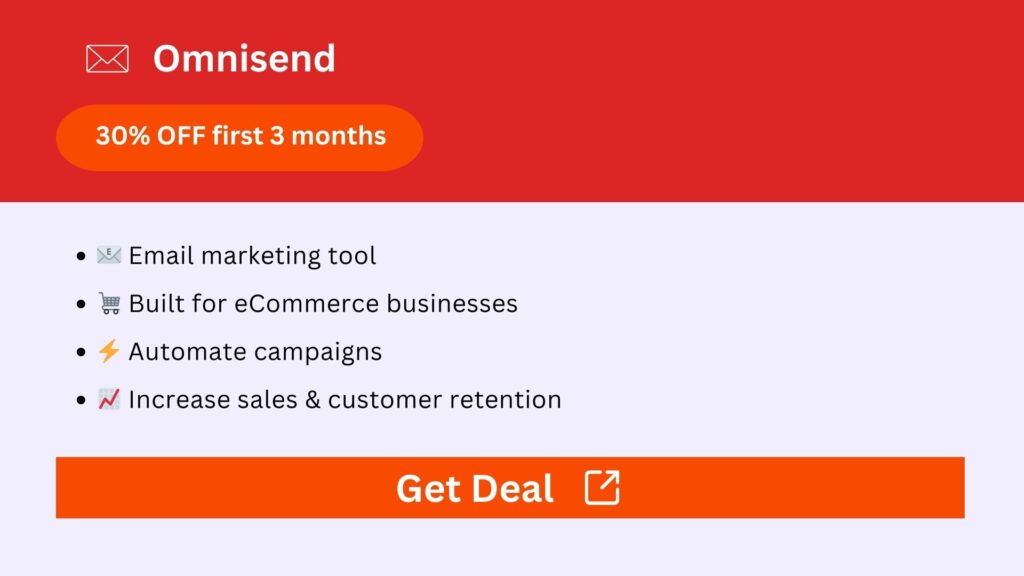Click the red header banner area
Viewport: 1024px width, 576px height.
(700, 100)
